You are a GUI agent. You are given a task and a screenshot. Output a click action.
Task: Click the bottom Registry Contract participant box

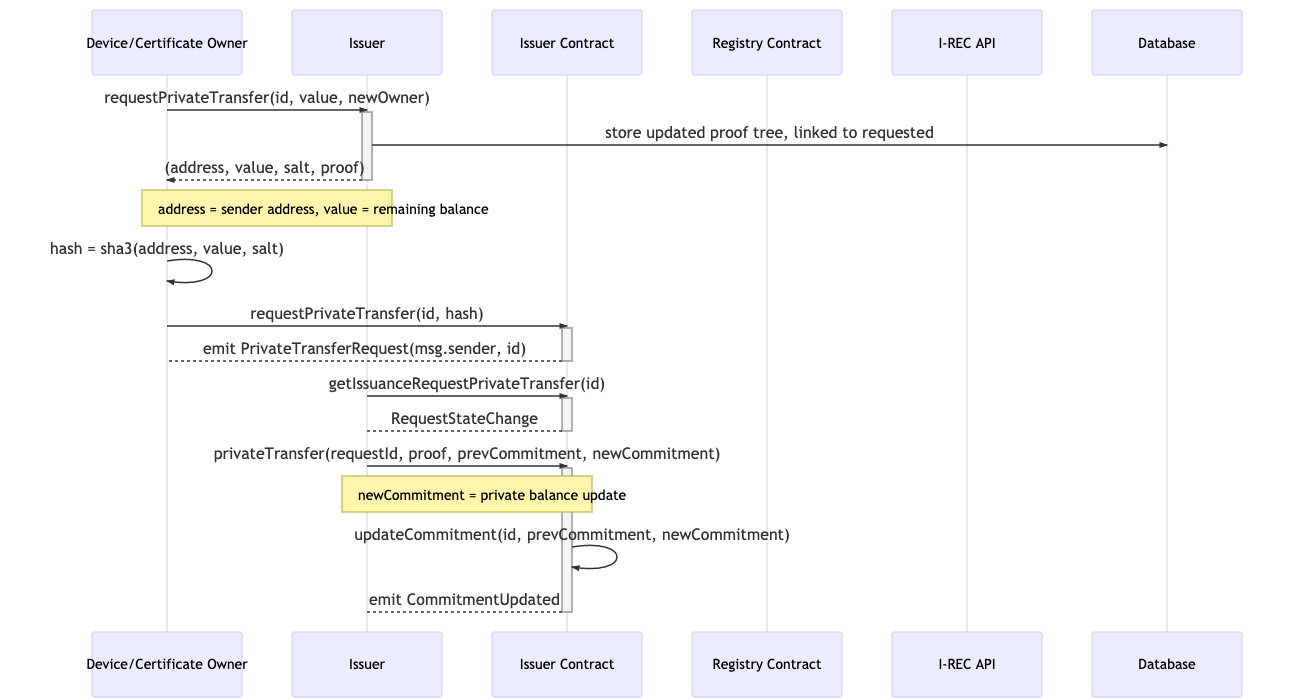pyautogui.click(x=767, y=664)
